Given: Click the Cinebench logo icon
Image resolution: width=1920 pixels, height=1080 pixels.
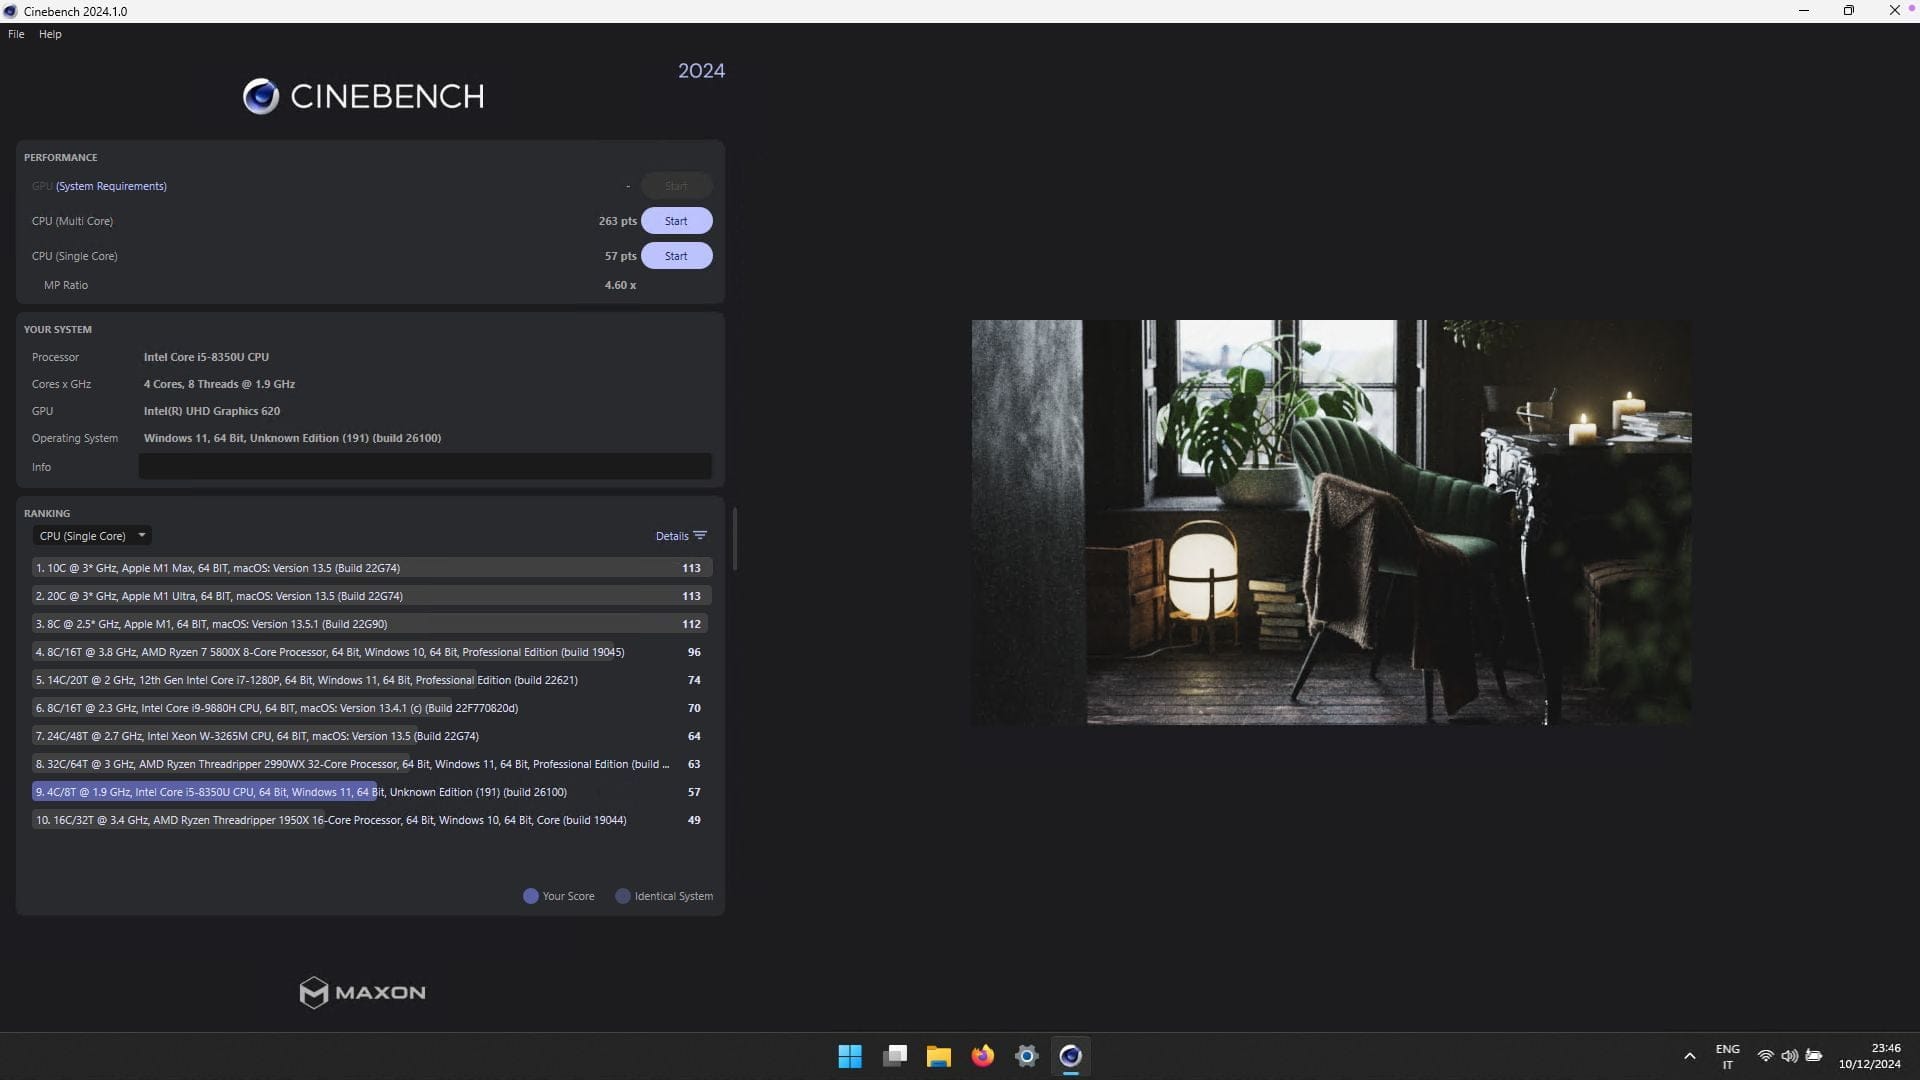Looking at the screenshot, I should (x=261, y=96).
